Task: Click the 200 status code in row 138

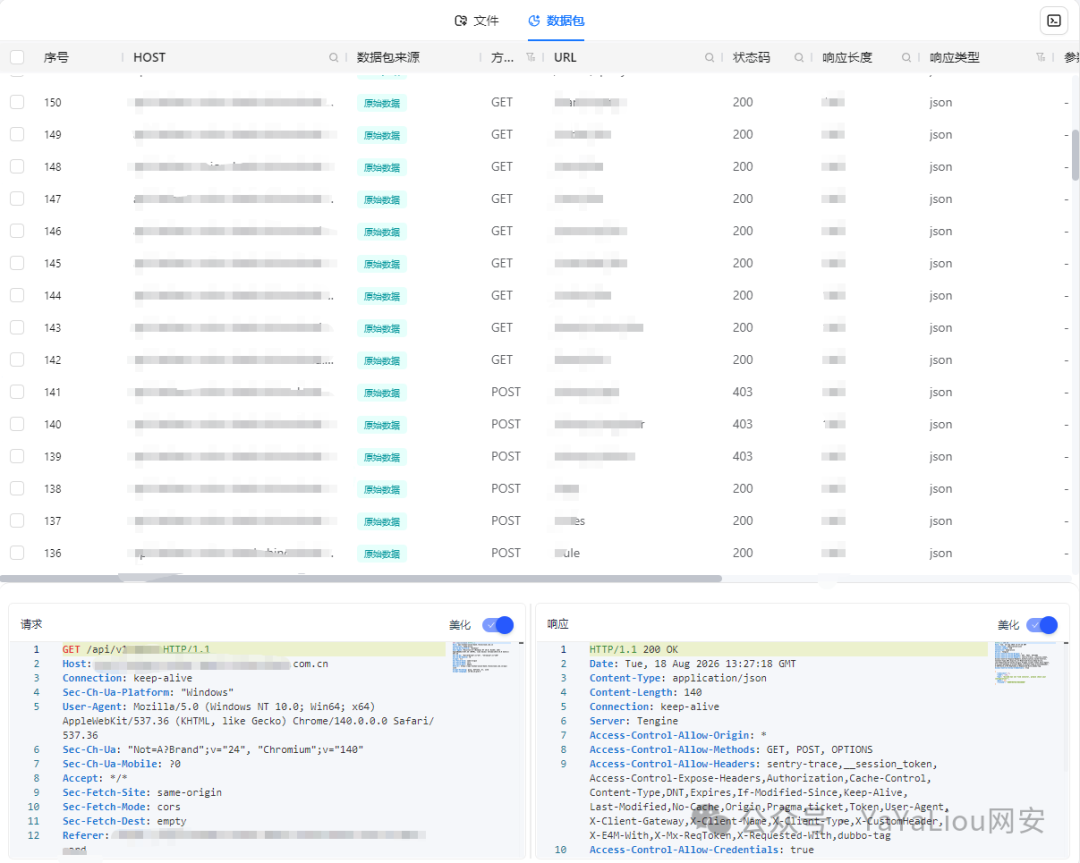Action: click(x=742, y=488)
